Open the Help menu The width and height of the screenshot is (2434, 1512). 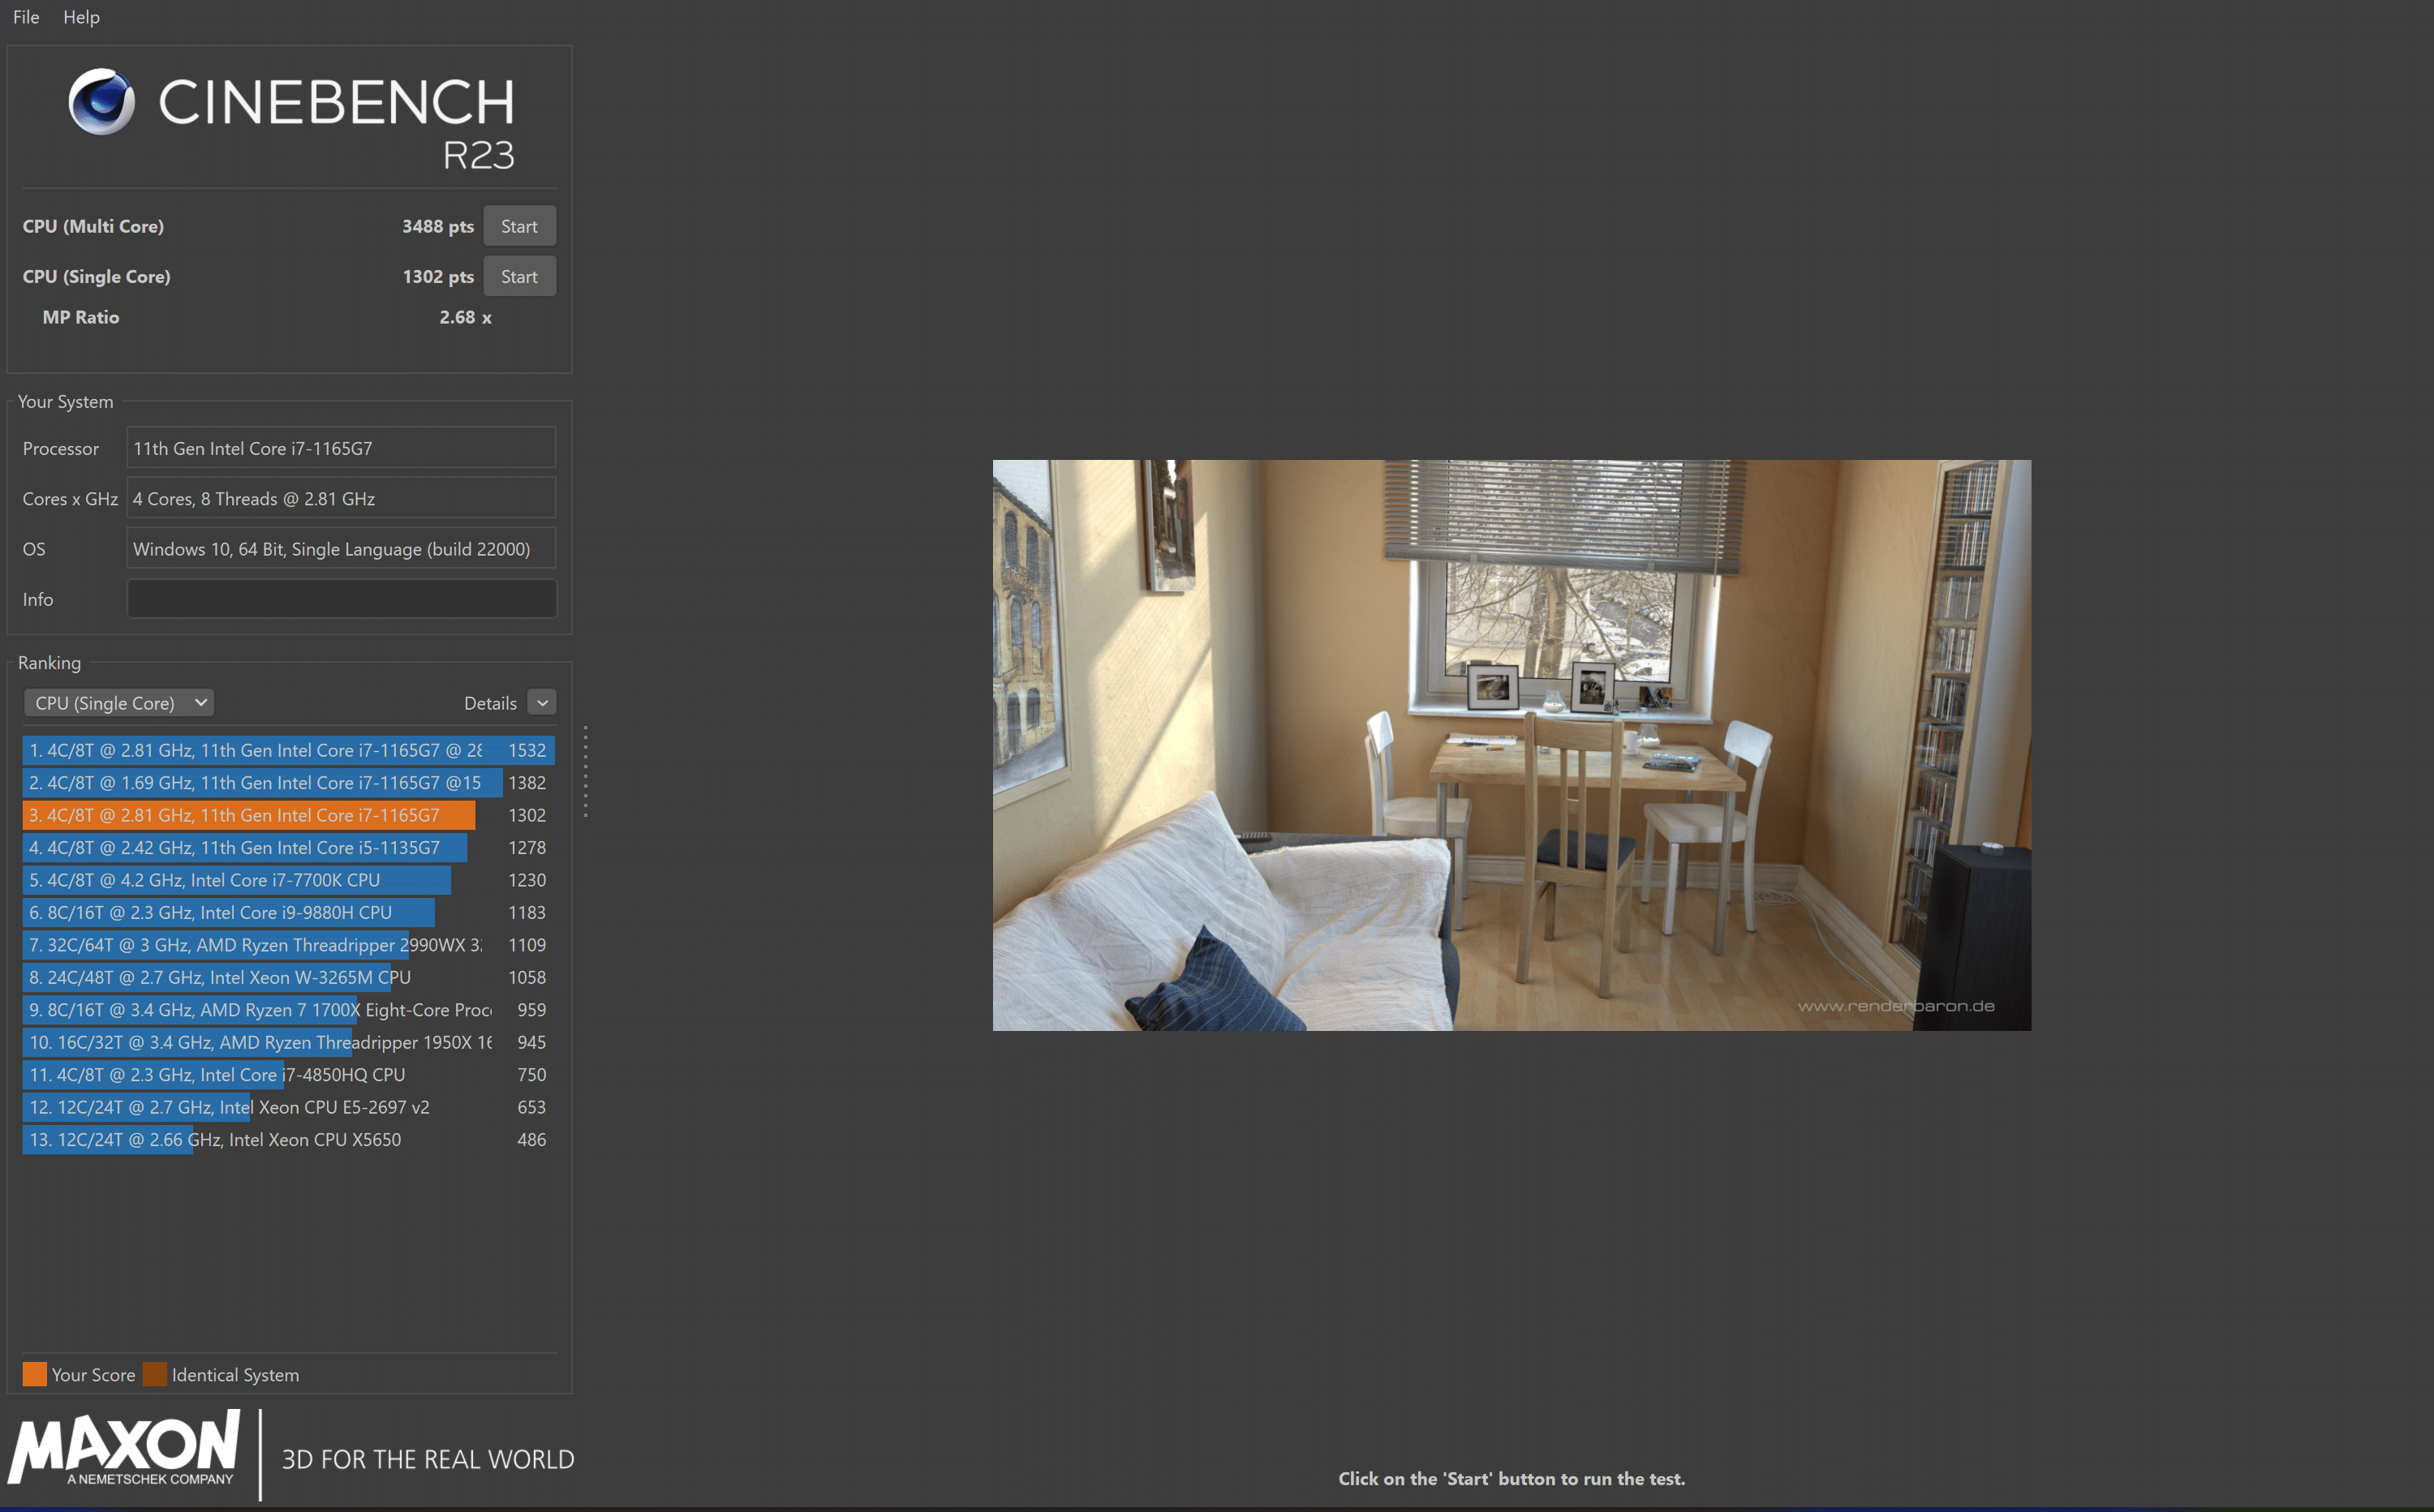pos(81,17)
